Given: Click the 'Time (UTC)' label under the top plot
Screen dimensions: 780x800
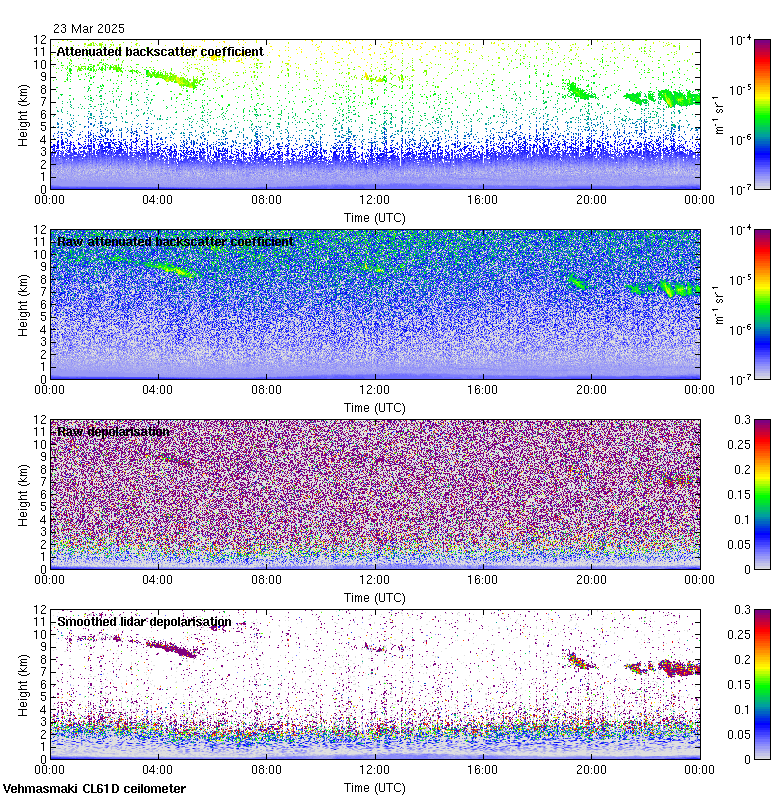Looking at the screenshot, I should (x=375, y=217).
